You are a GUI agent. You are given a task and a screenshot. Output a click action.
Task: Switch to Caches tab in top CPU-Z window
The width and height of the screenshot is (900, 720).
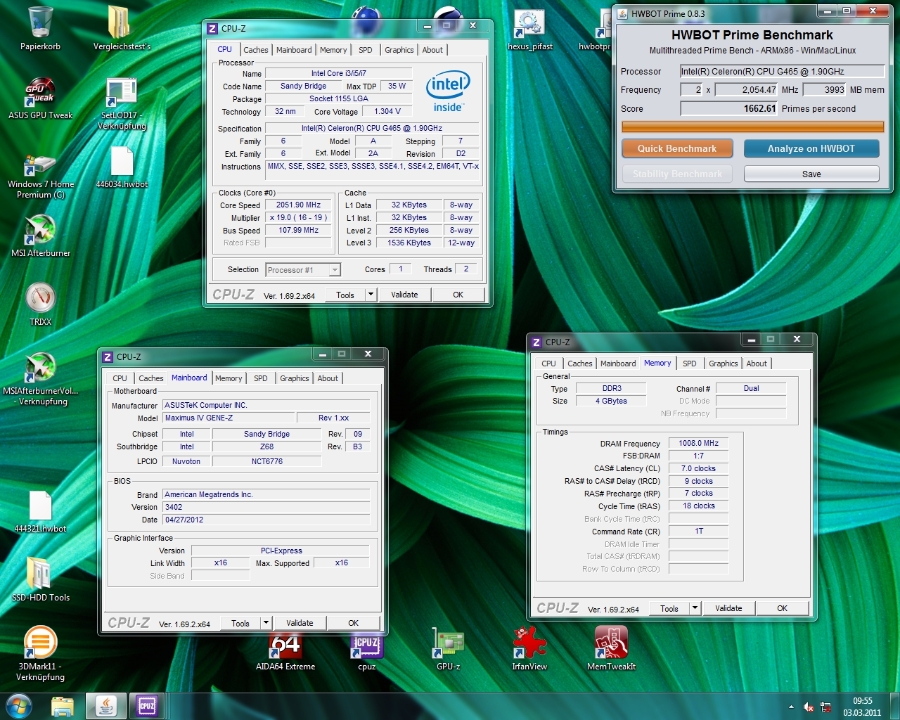point(255,50)
